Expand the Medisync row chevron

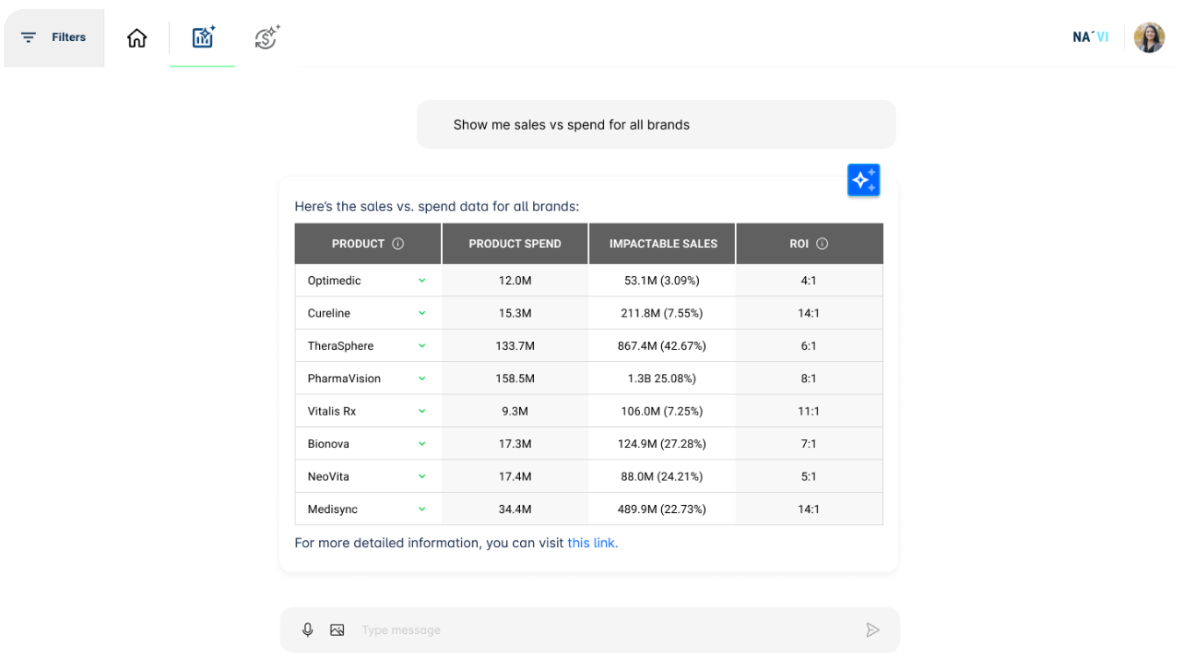pos(422,509)
